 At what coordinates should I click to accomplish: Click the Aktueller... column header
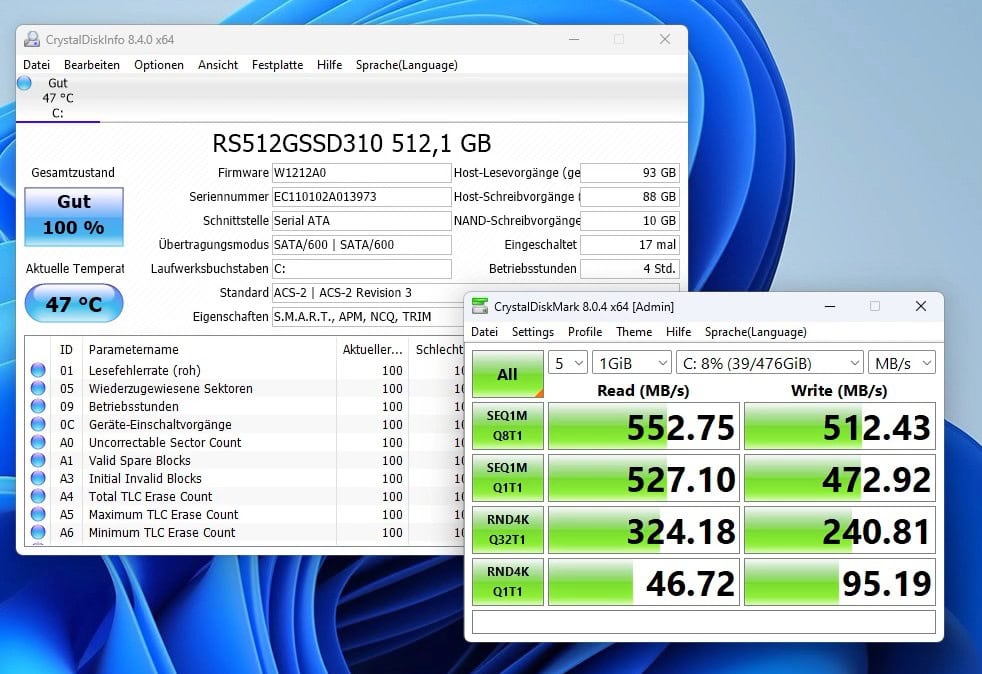click(x=372, y=350)
